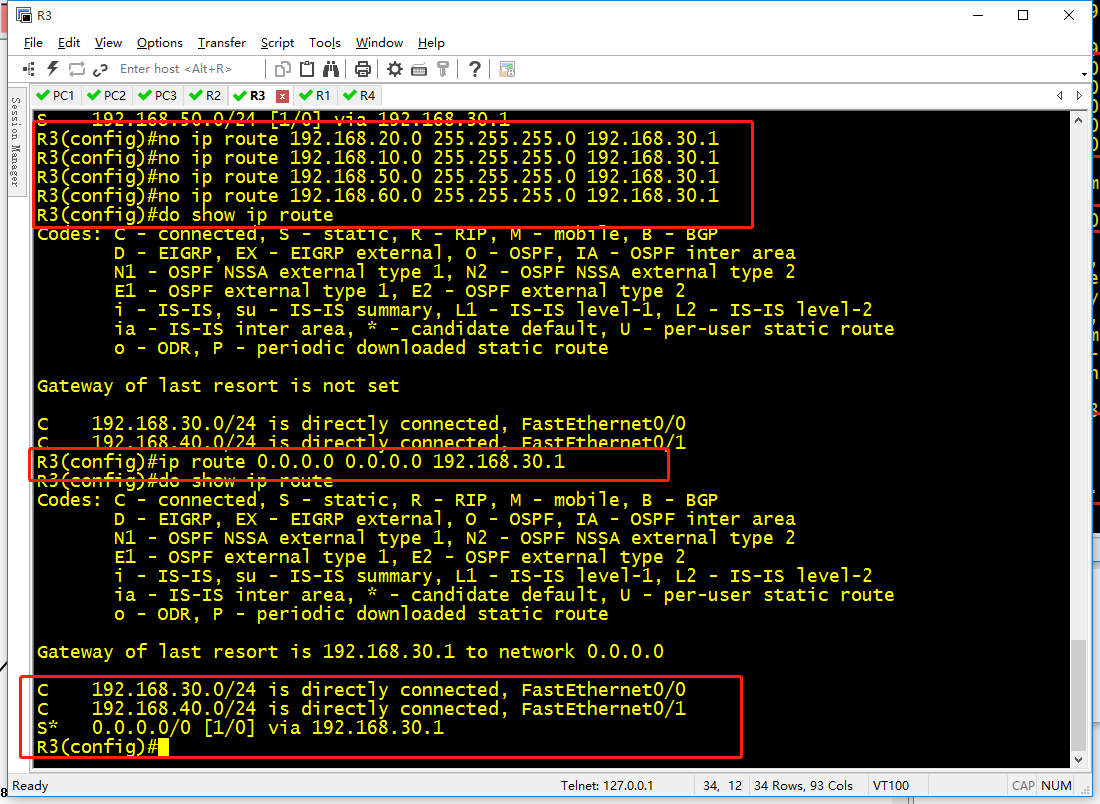1100x804 pixels.
Task: Click the 'VT100' status bar entry
Action: pyautogui.click(x=891, y=786)
